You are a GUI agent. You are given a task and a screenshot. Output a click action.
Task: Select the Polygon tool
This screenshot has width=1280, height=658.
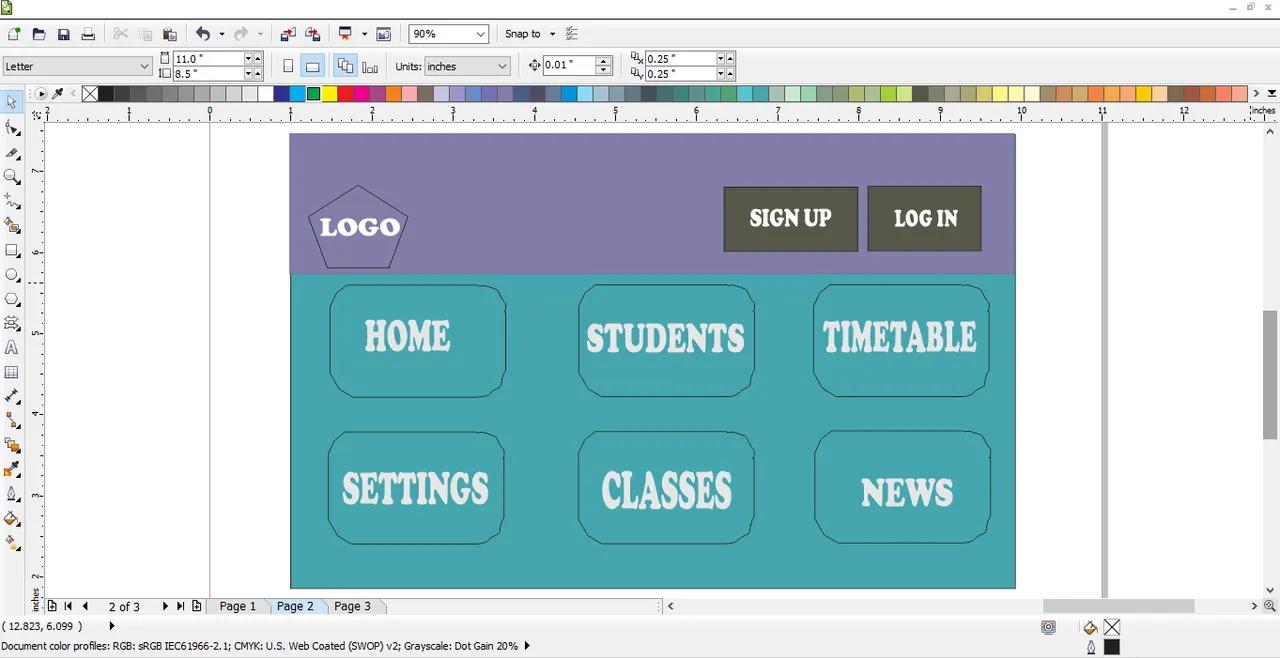(x=12, y=300)
